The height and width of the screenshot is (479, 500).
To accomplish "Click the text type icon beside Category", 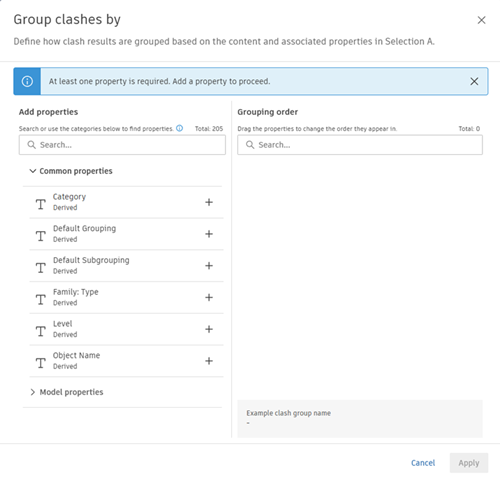I will 41,204.
